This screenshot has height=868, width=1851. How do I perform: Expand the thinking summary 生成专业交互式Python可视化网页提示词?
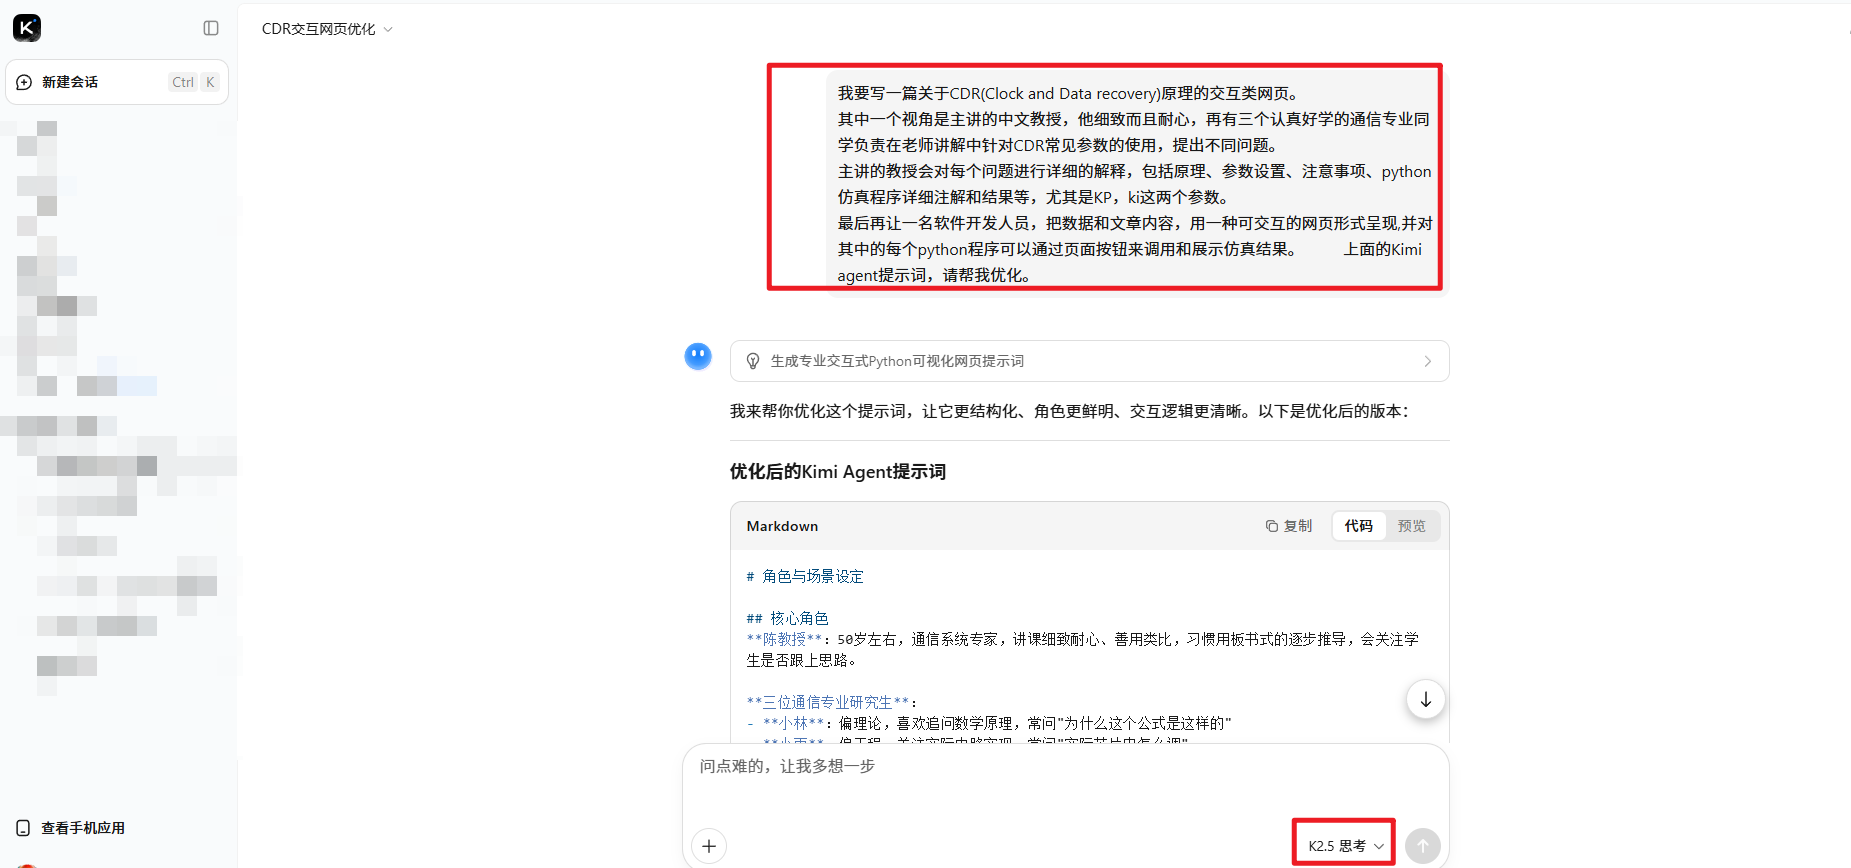click(x=1089, y=361)
